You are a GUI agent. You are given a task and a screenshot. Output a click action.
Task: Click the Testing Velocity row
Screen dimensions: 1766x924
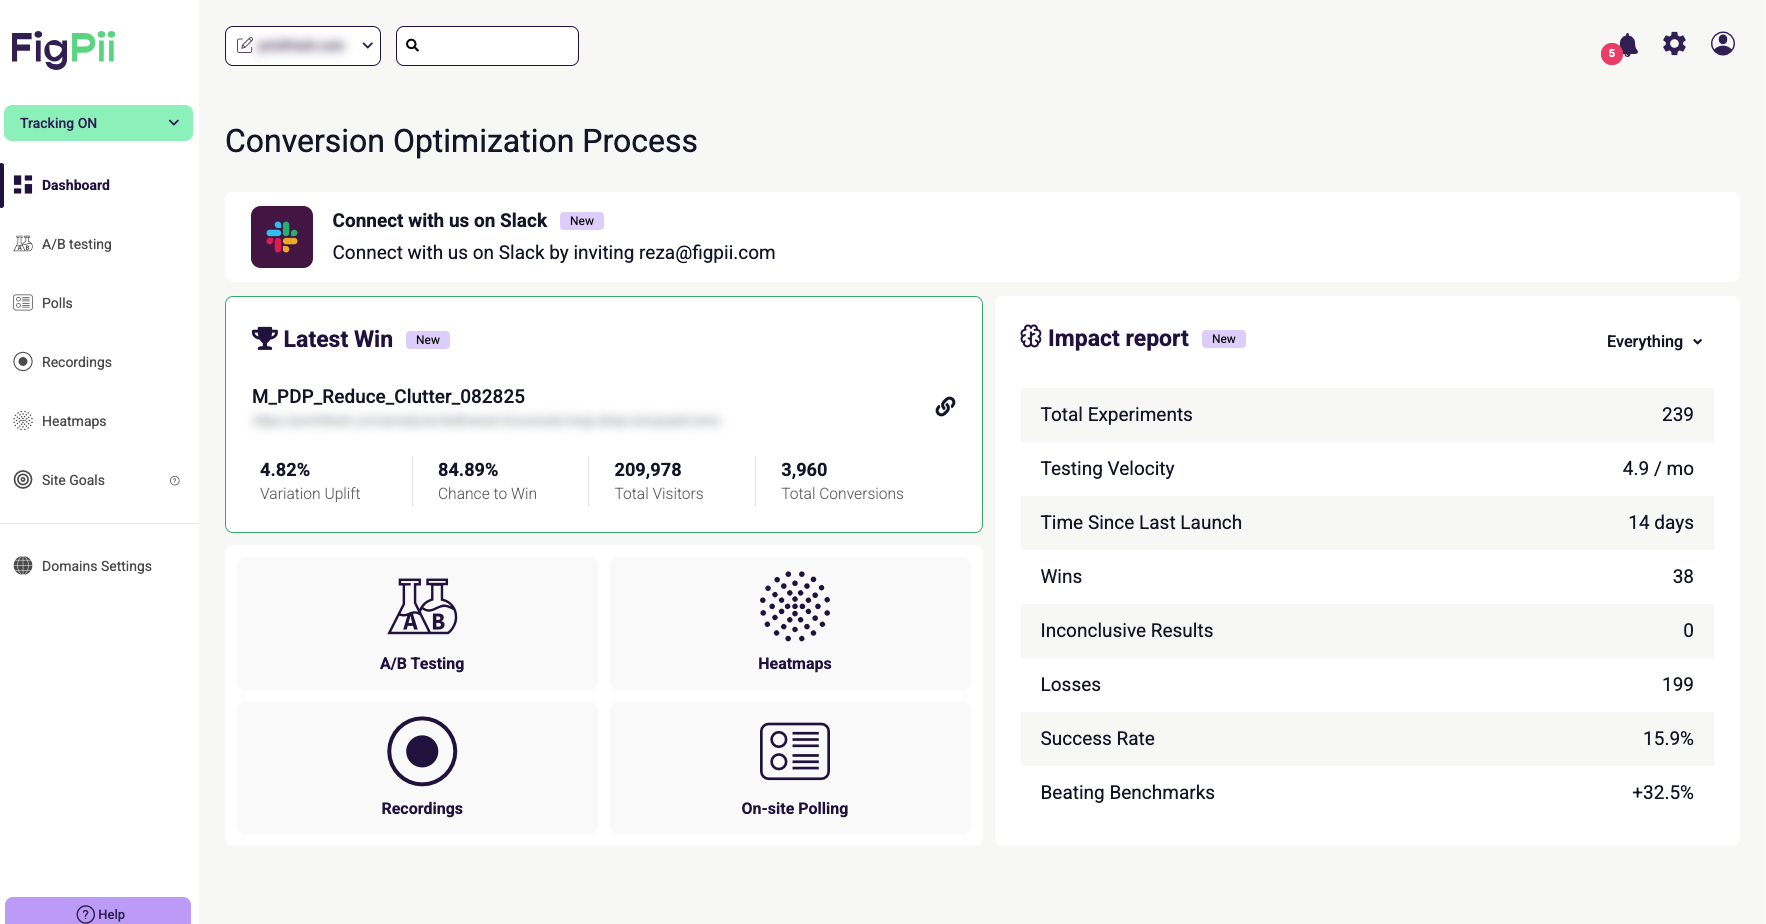pyautogui.click(x=1367, y=469)
